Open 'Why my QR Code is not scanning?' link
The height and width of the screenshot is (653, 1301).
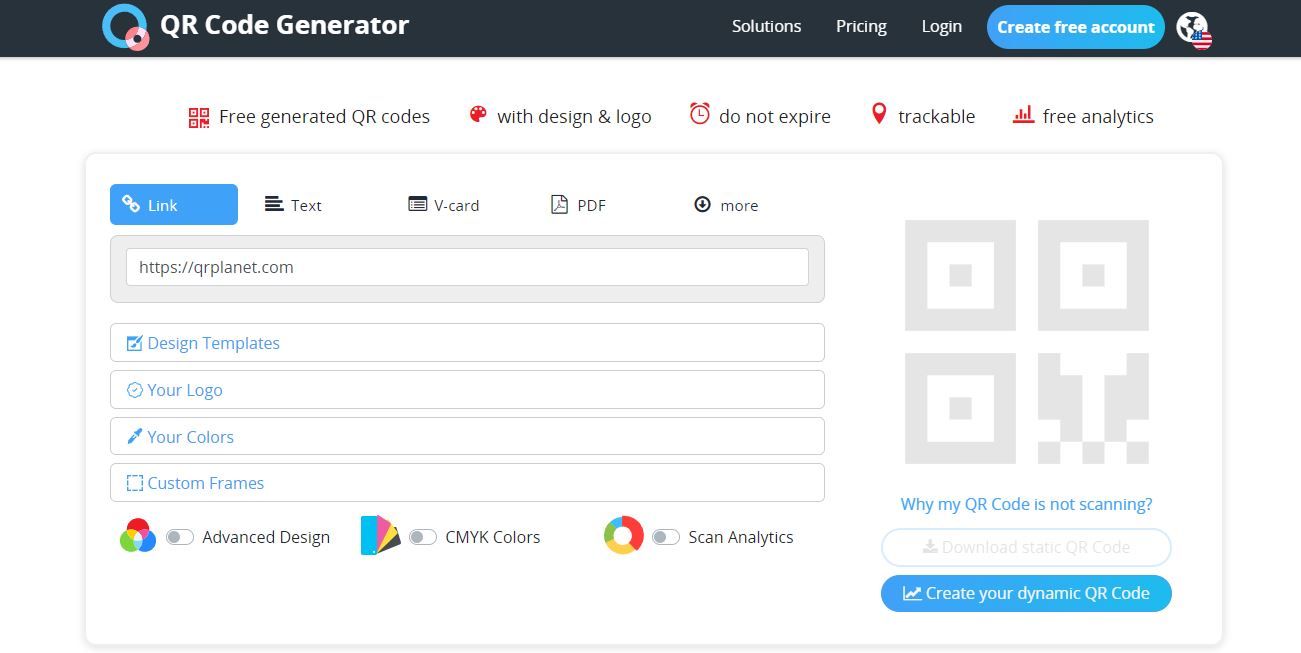click(1025, 504)
